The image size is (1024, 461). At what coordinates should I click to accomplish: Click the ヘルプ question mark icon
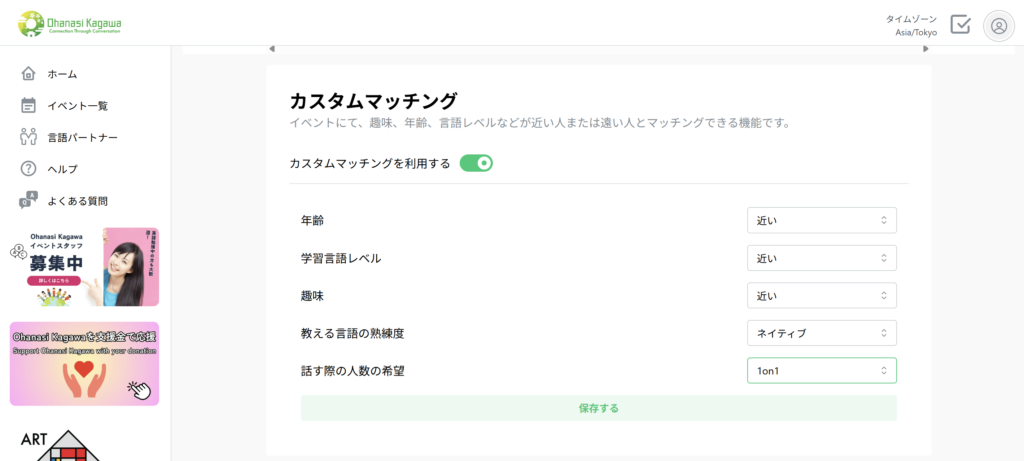click(29, 168)
